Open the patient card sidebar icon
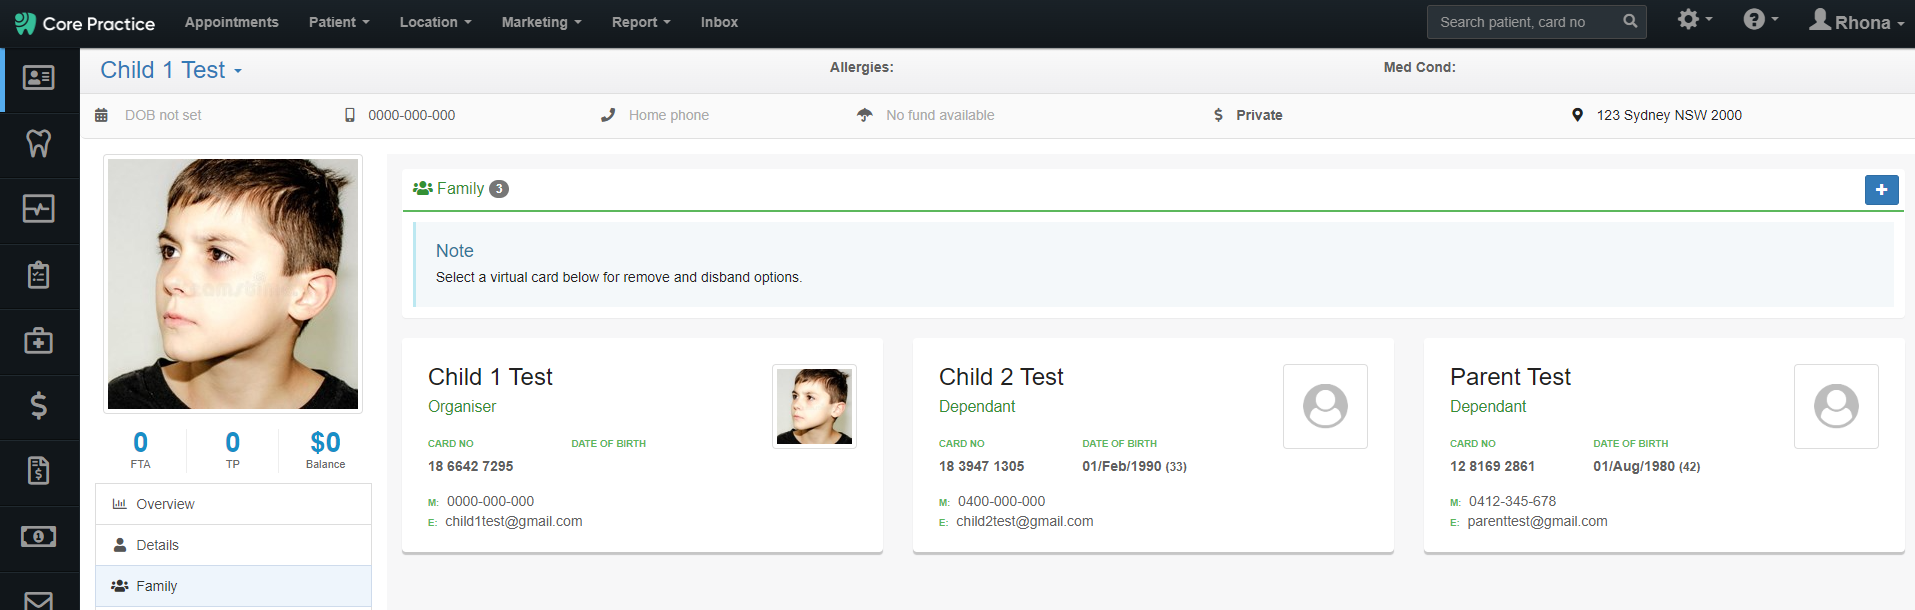1915x610 pixels. 39,78
